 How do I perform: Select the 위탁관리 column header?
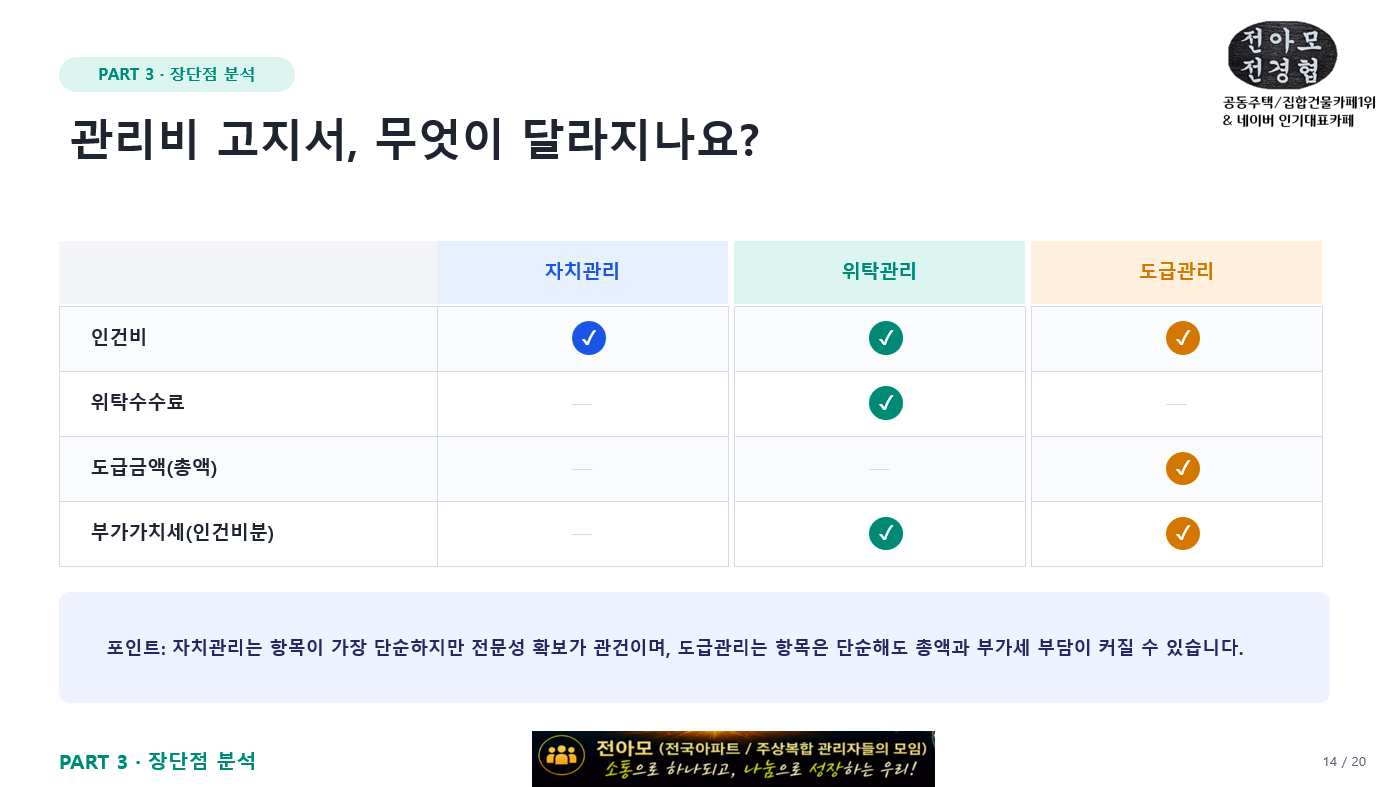[x=879, y=272]
